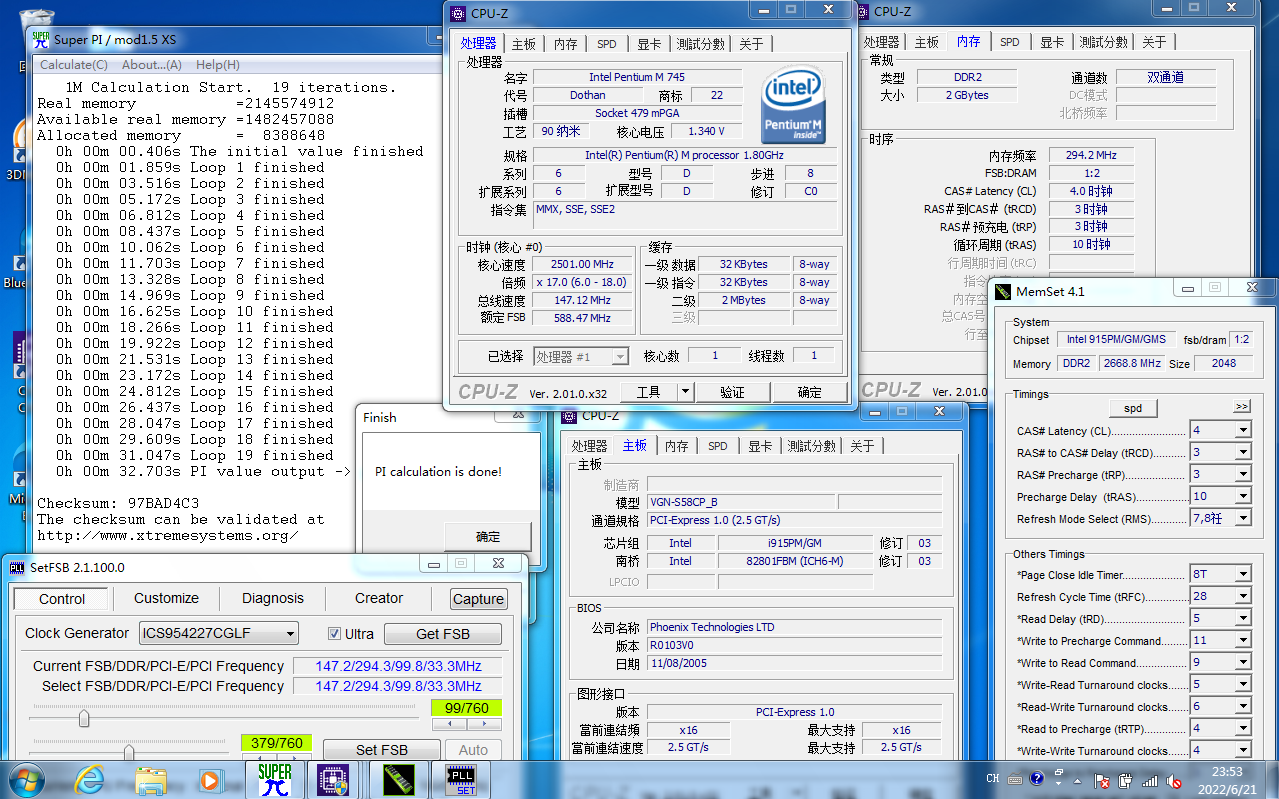This screenshot has width=1279, height=799.
Task: Open 主板 tab in front CPU-Z processor window
Action: 523,44
